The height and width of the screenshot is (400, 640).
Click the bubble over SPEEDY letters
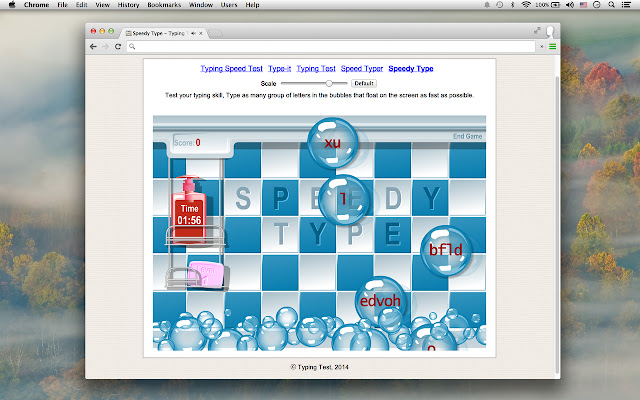pyautogui.click(x=344, y=200)
